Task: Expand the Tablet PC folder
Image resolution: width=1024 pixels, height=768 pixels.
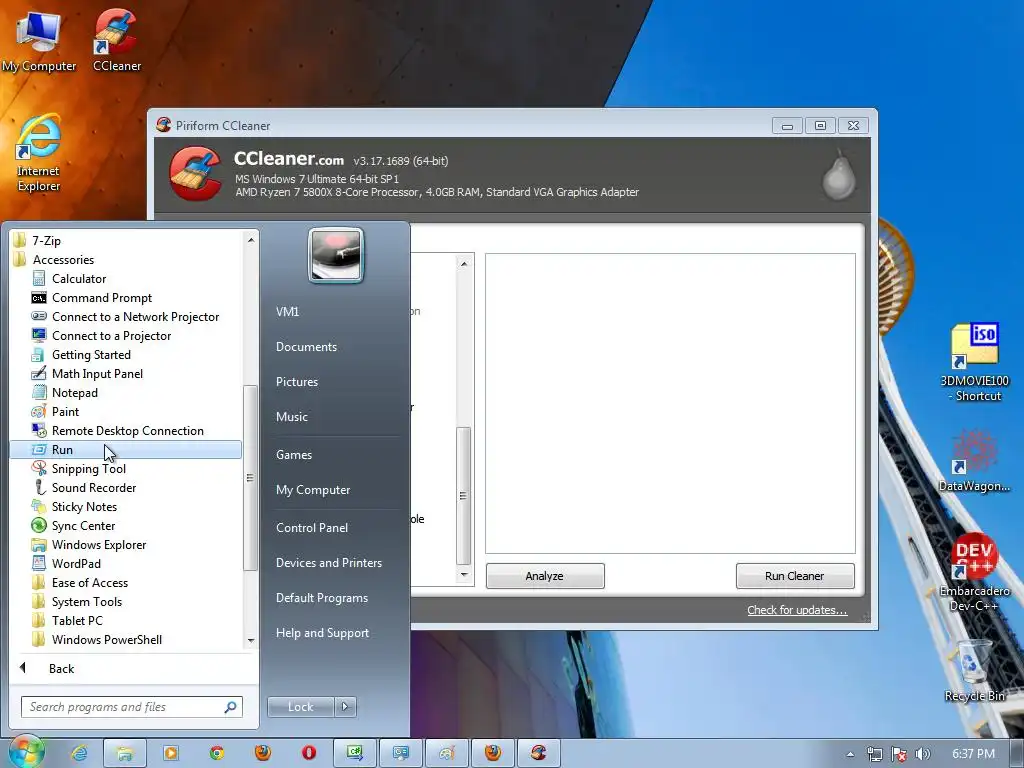Action: [76, 620]
